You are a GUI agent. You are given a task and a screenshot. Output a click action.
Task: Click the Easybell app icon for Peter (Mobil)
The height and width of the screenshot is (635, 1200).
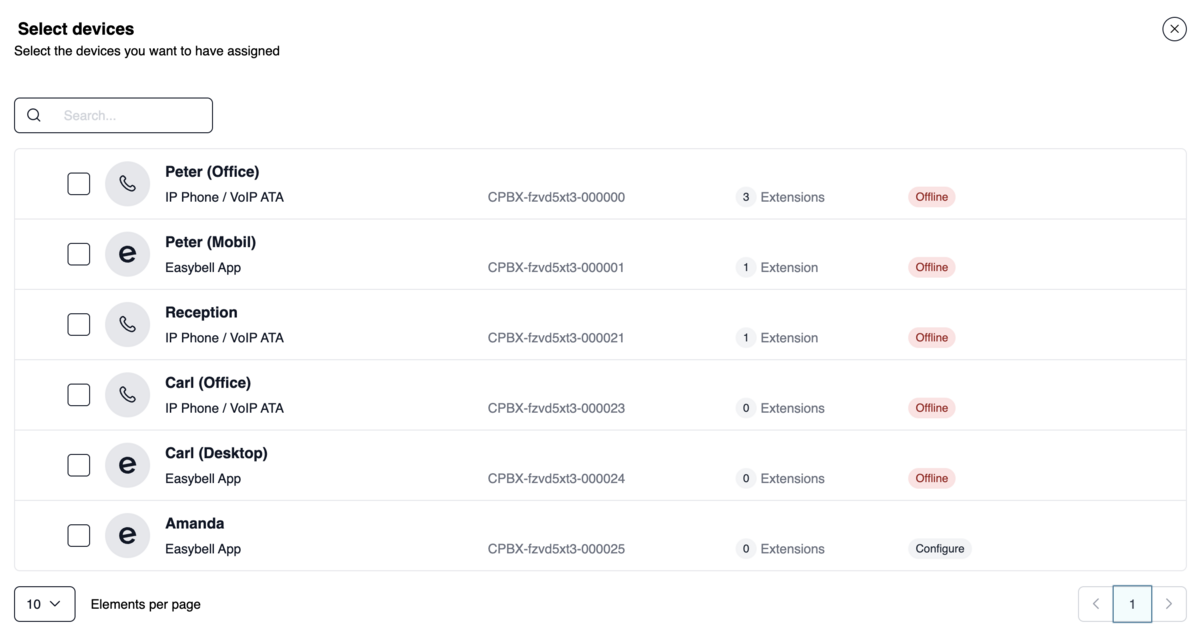128,254
